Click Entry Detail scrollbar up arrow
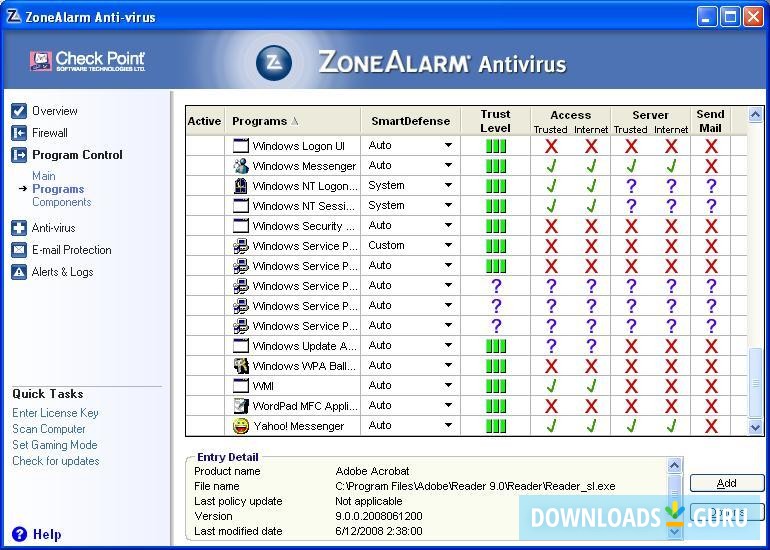770x550 pixels. tap(675, 465)
